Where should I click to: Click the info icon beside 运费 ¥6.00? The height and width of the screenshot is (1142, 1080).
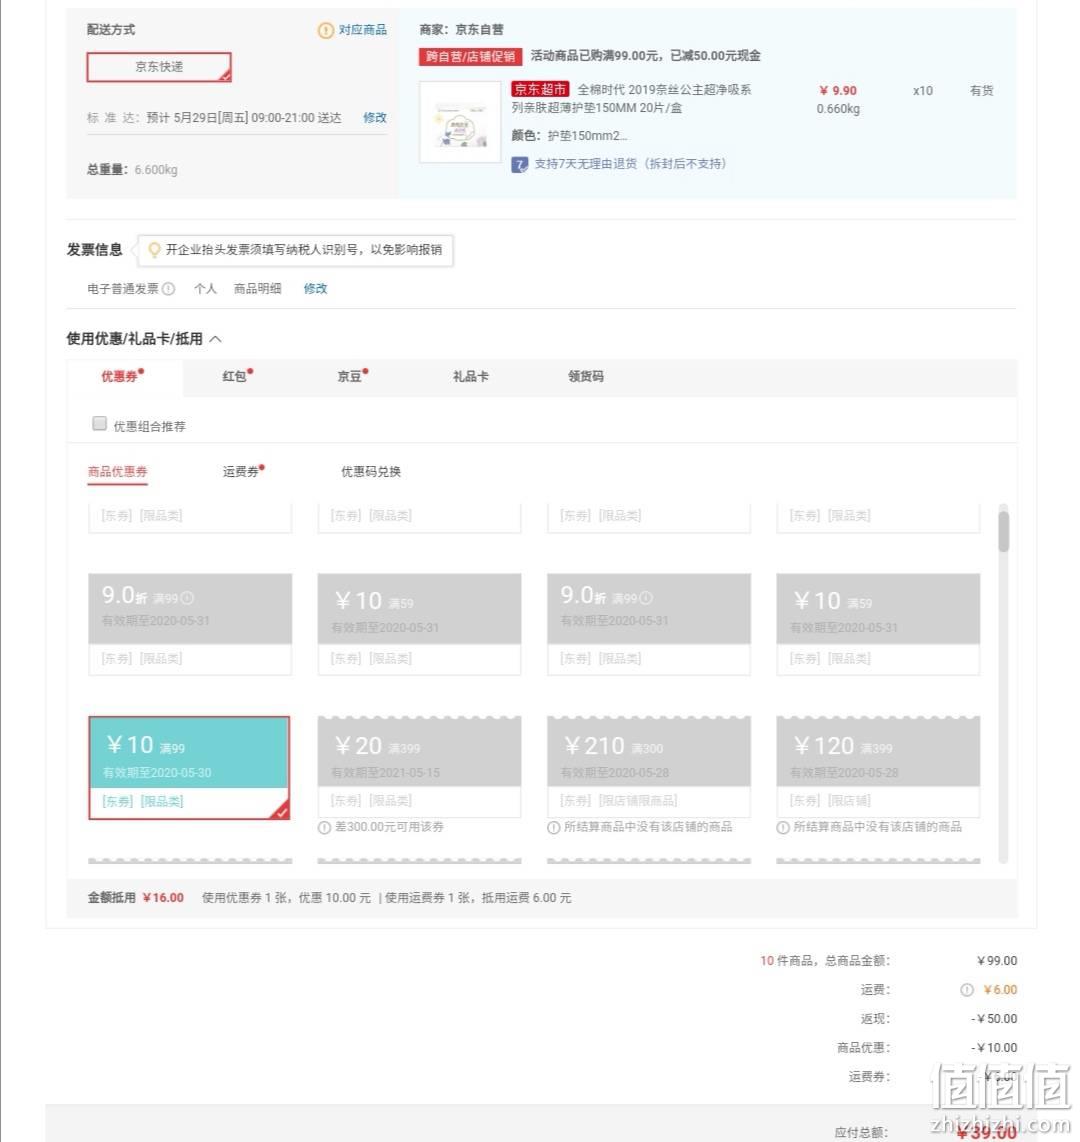[x=967, y=990]
